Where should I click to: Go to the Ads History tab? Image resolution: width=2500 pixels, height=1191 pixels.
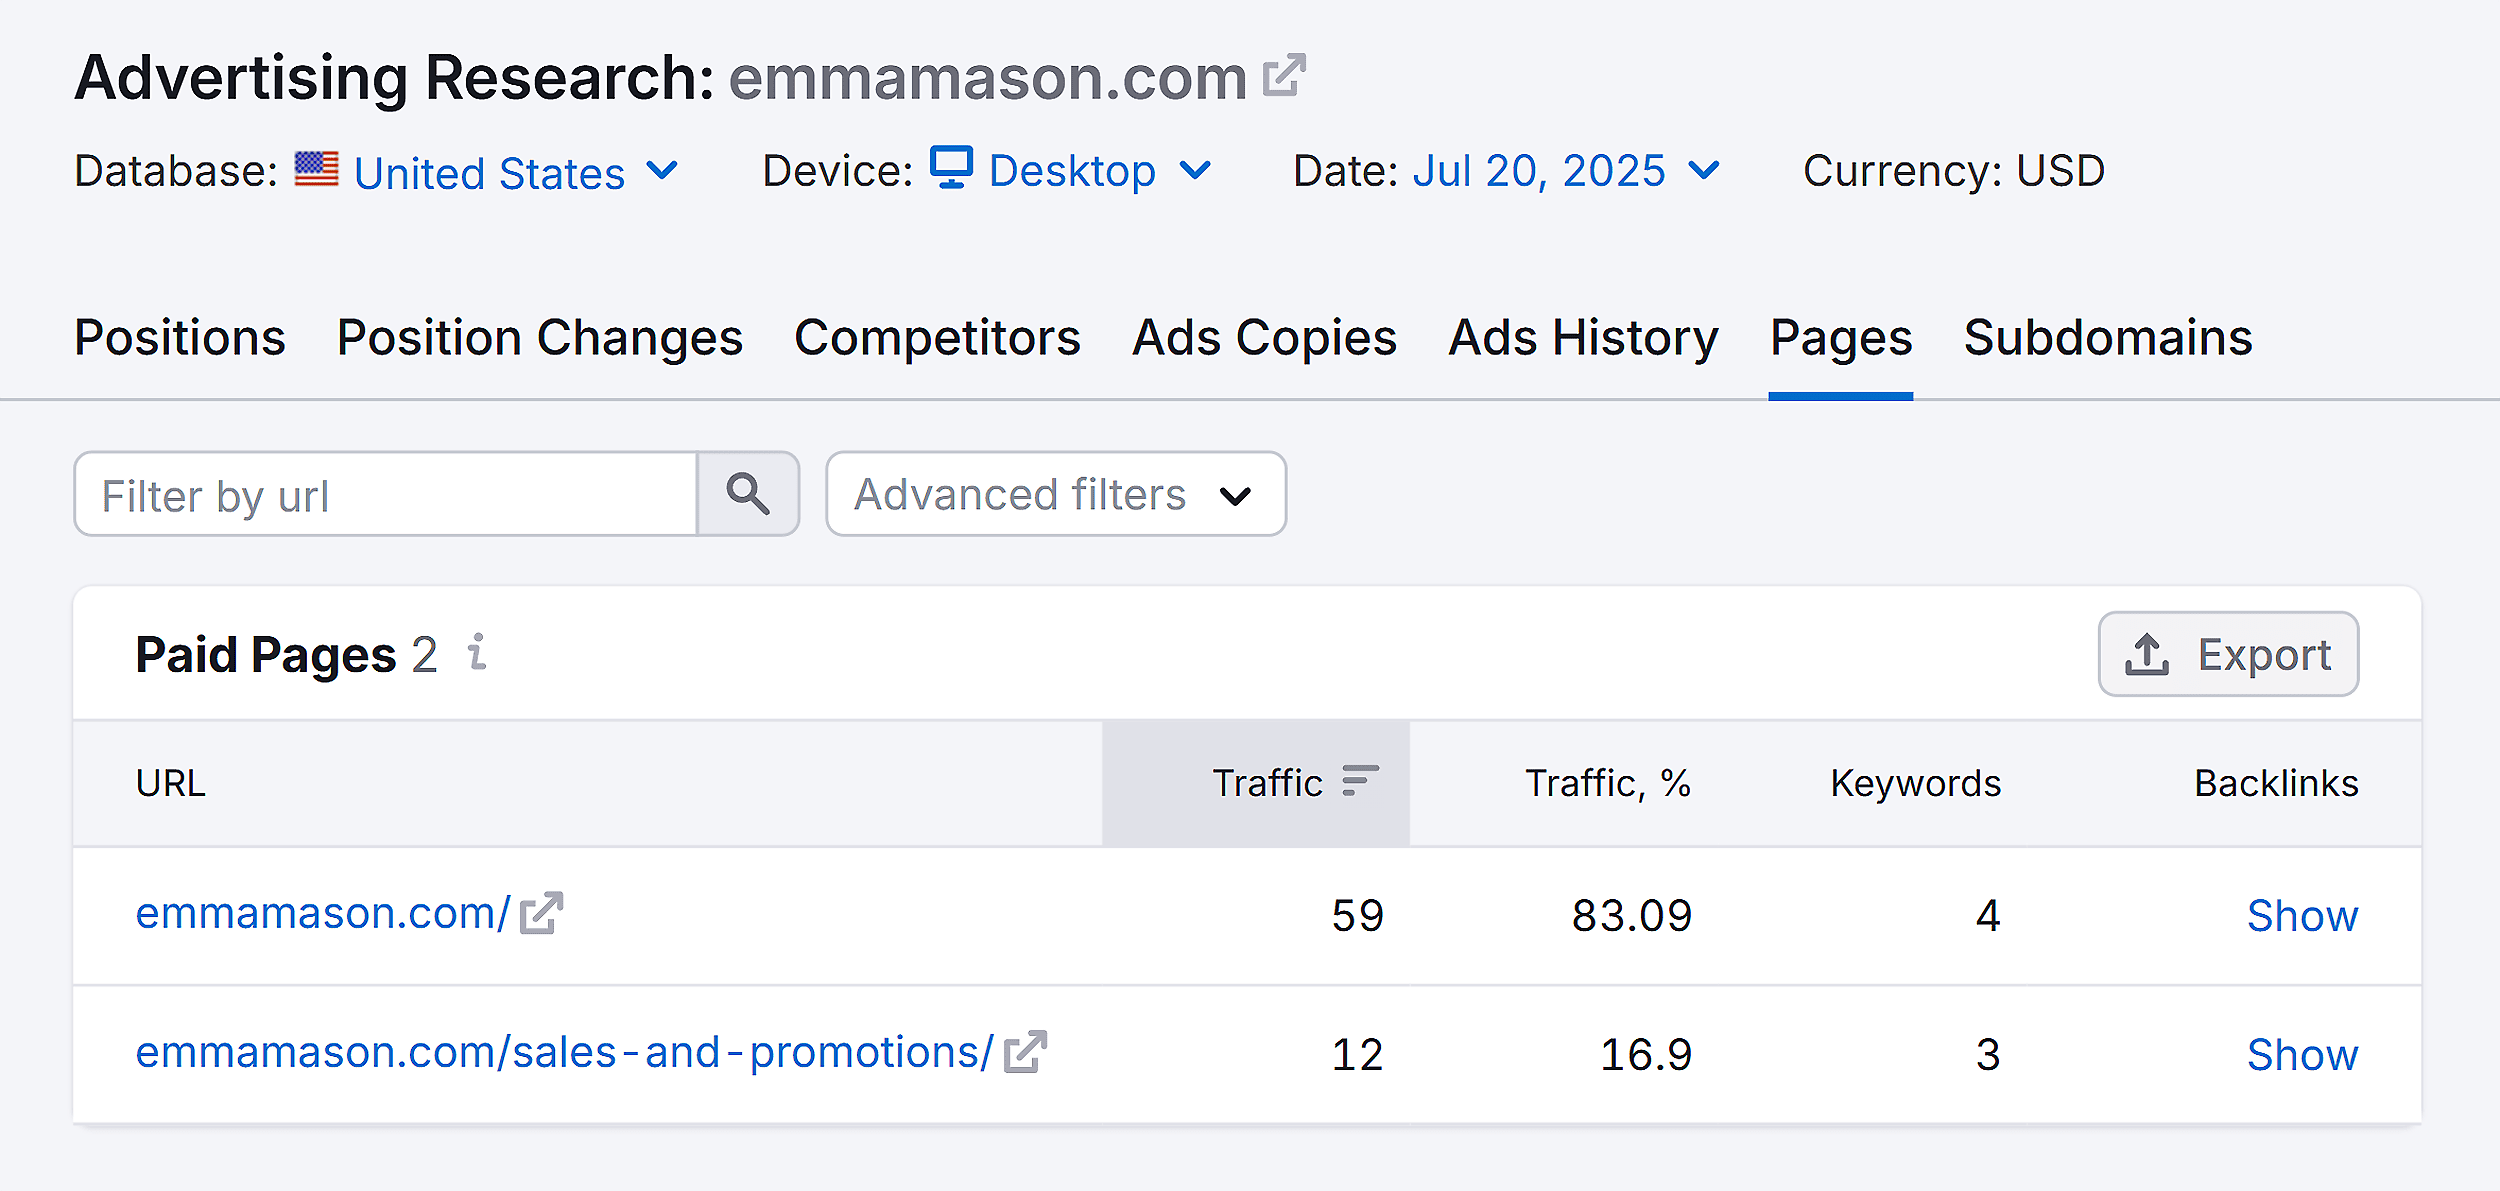click(1583, 338)
